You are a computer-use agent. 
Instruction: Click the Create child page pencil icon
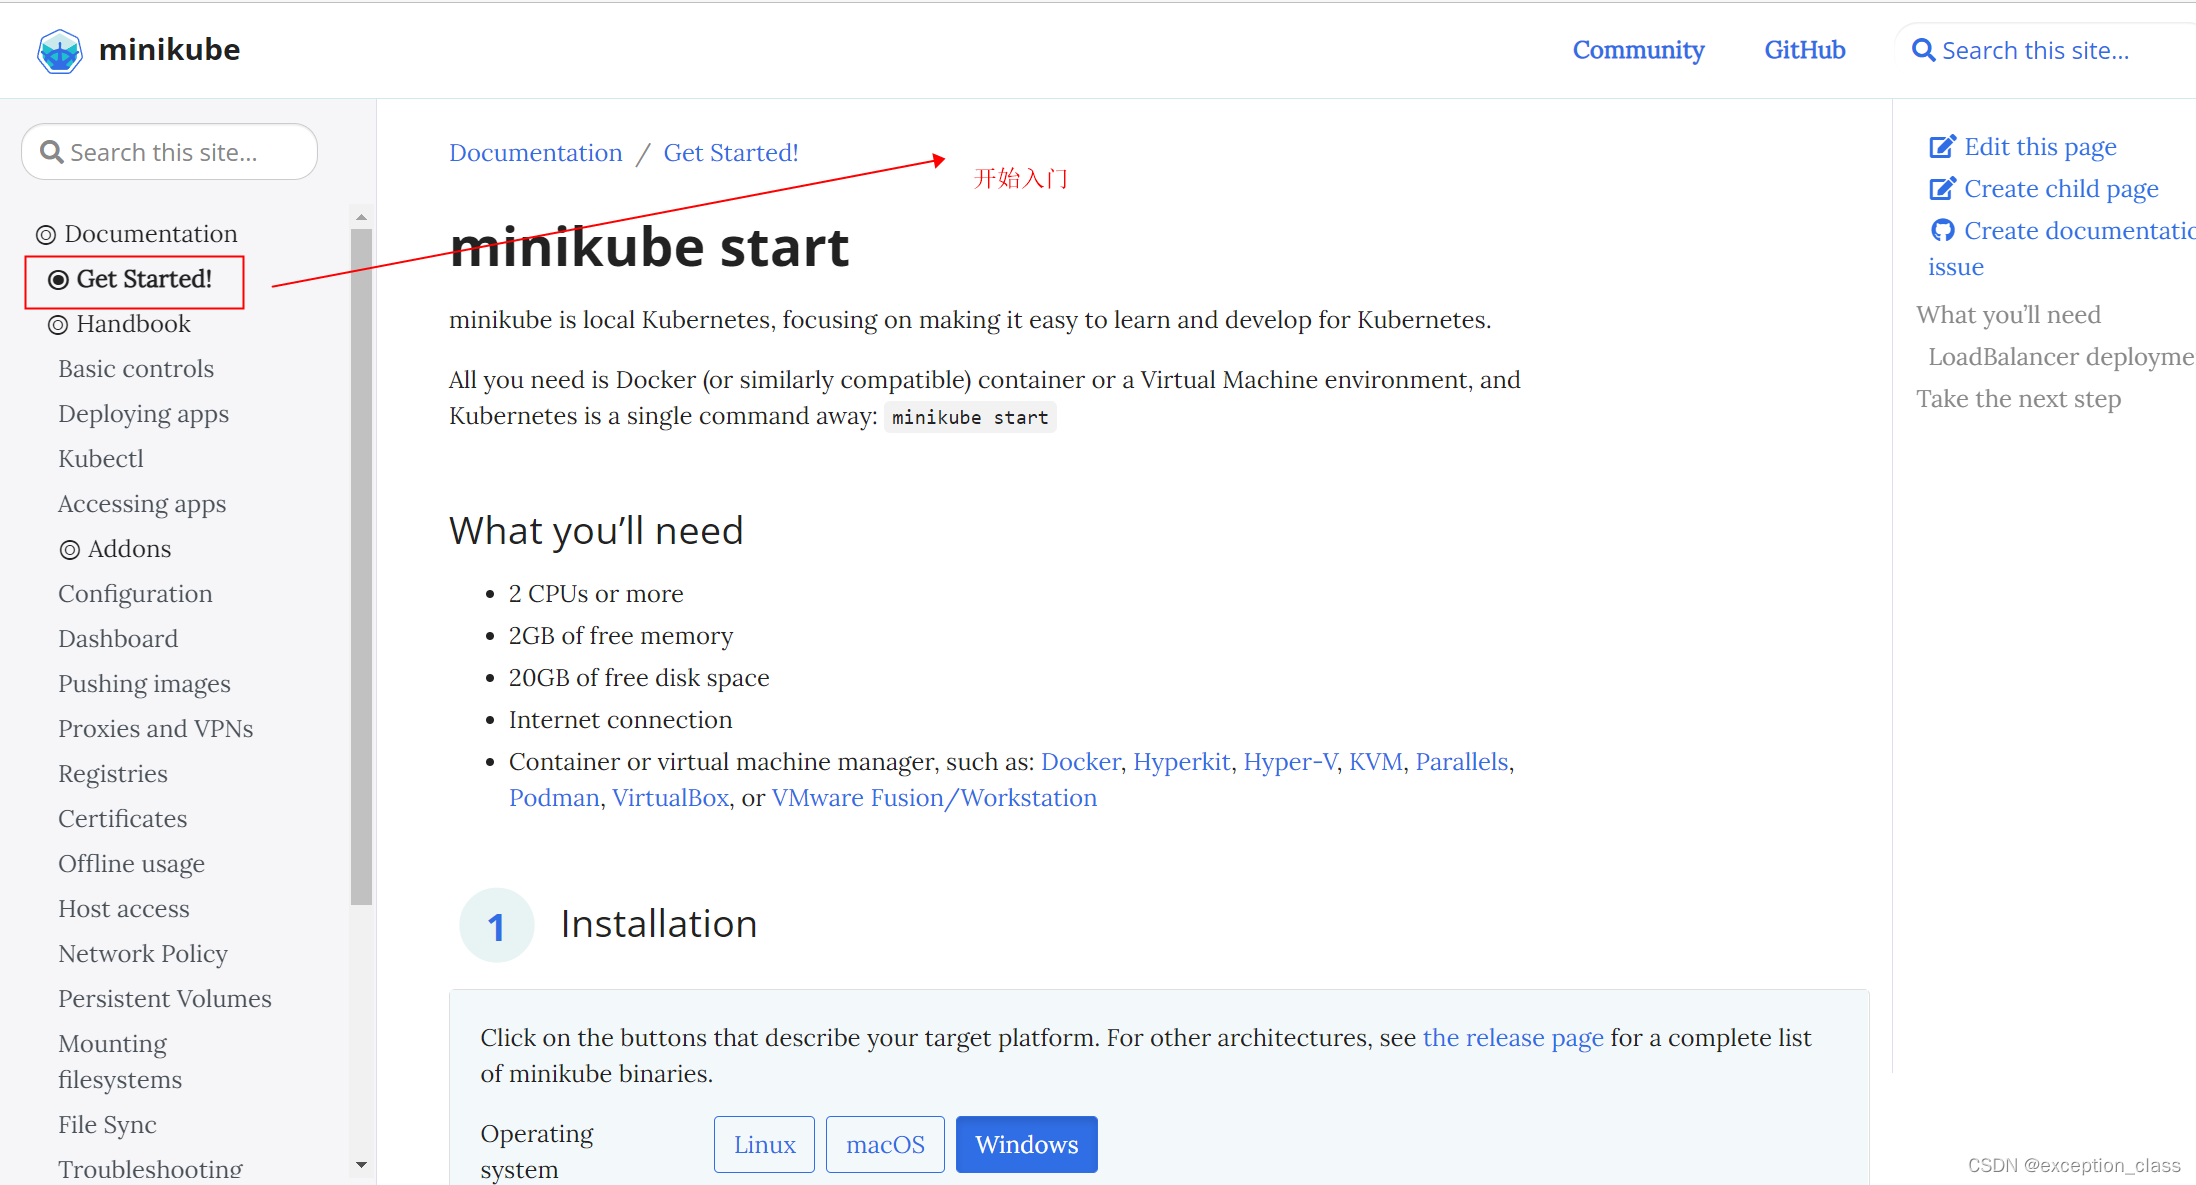(1942, 189)
